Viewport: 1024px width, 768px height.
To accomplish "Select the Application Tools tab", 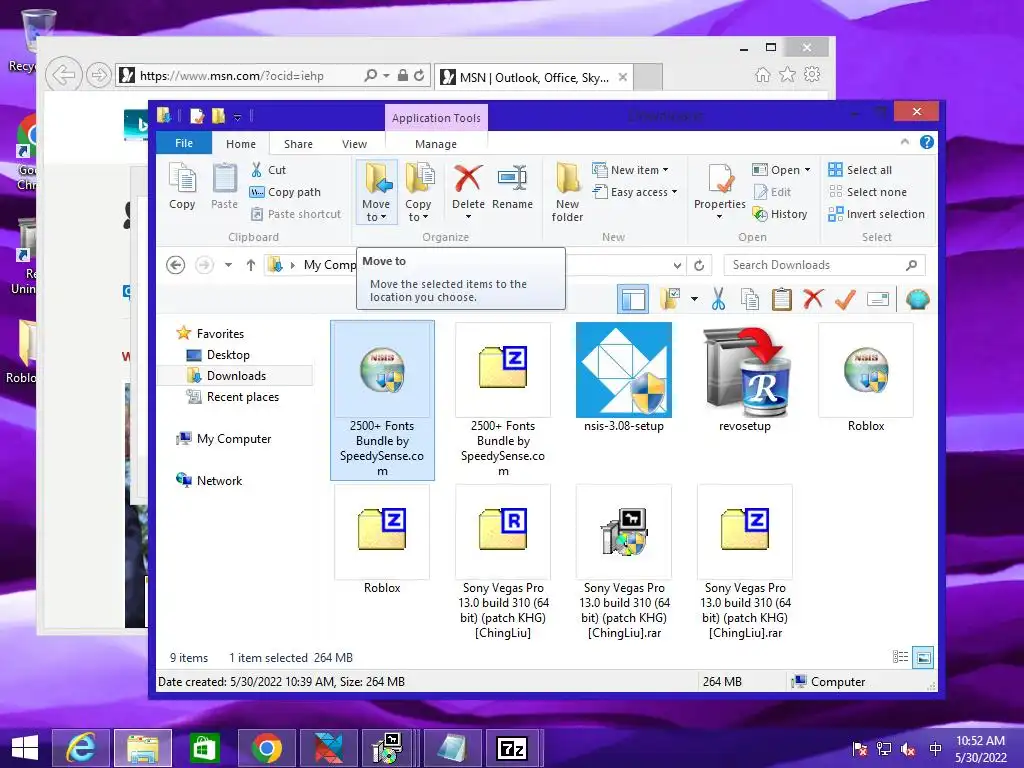I will [x=436, y=118].
